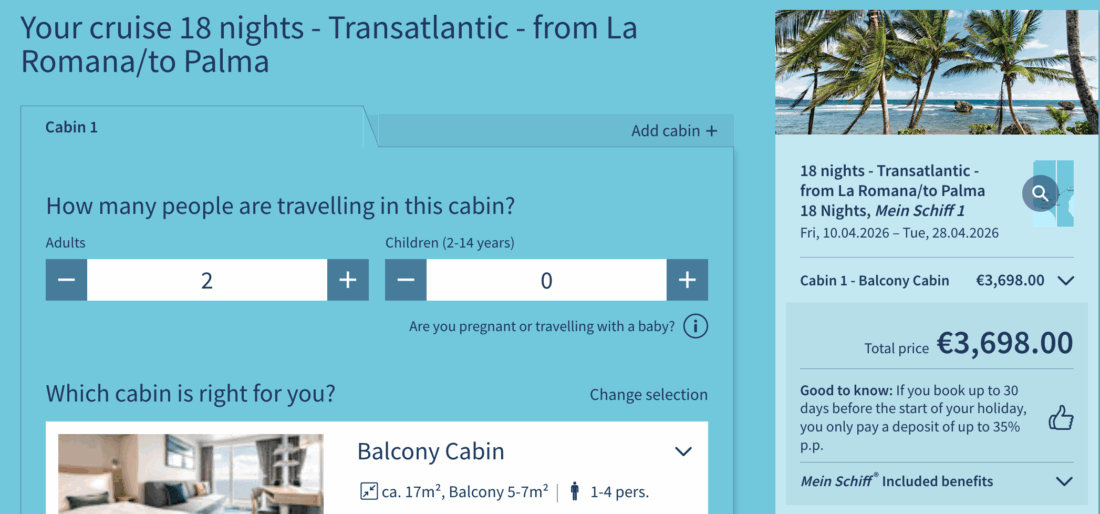Click the person occupancy icon
1100x514 pixels.
[x=574, y=491]
